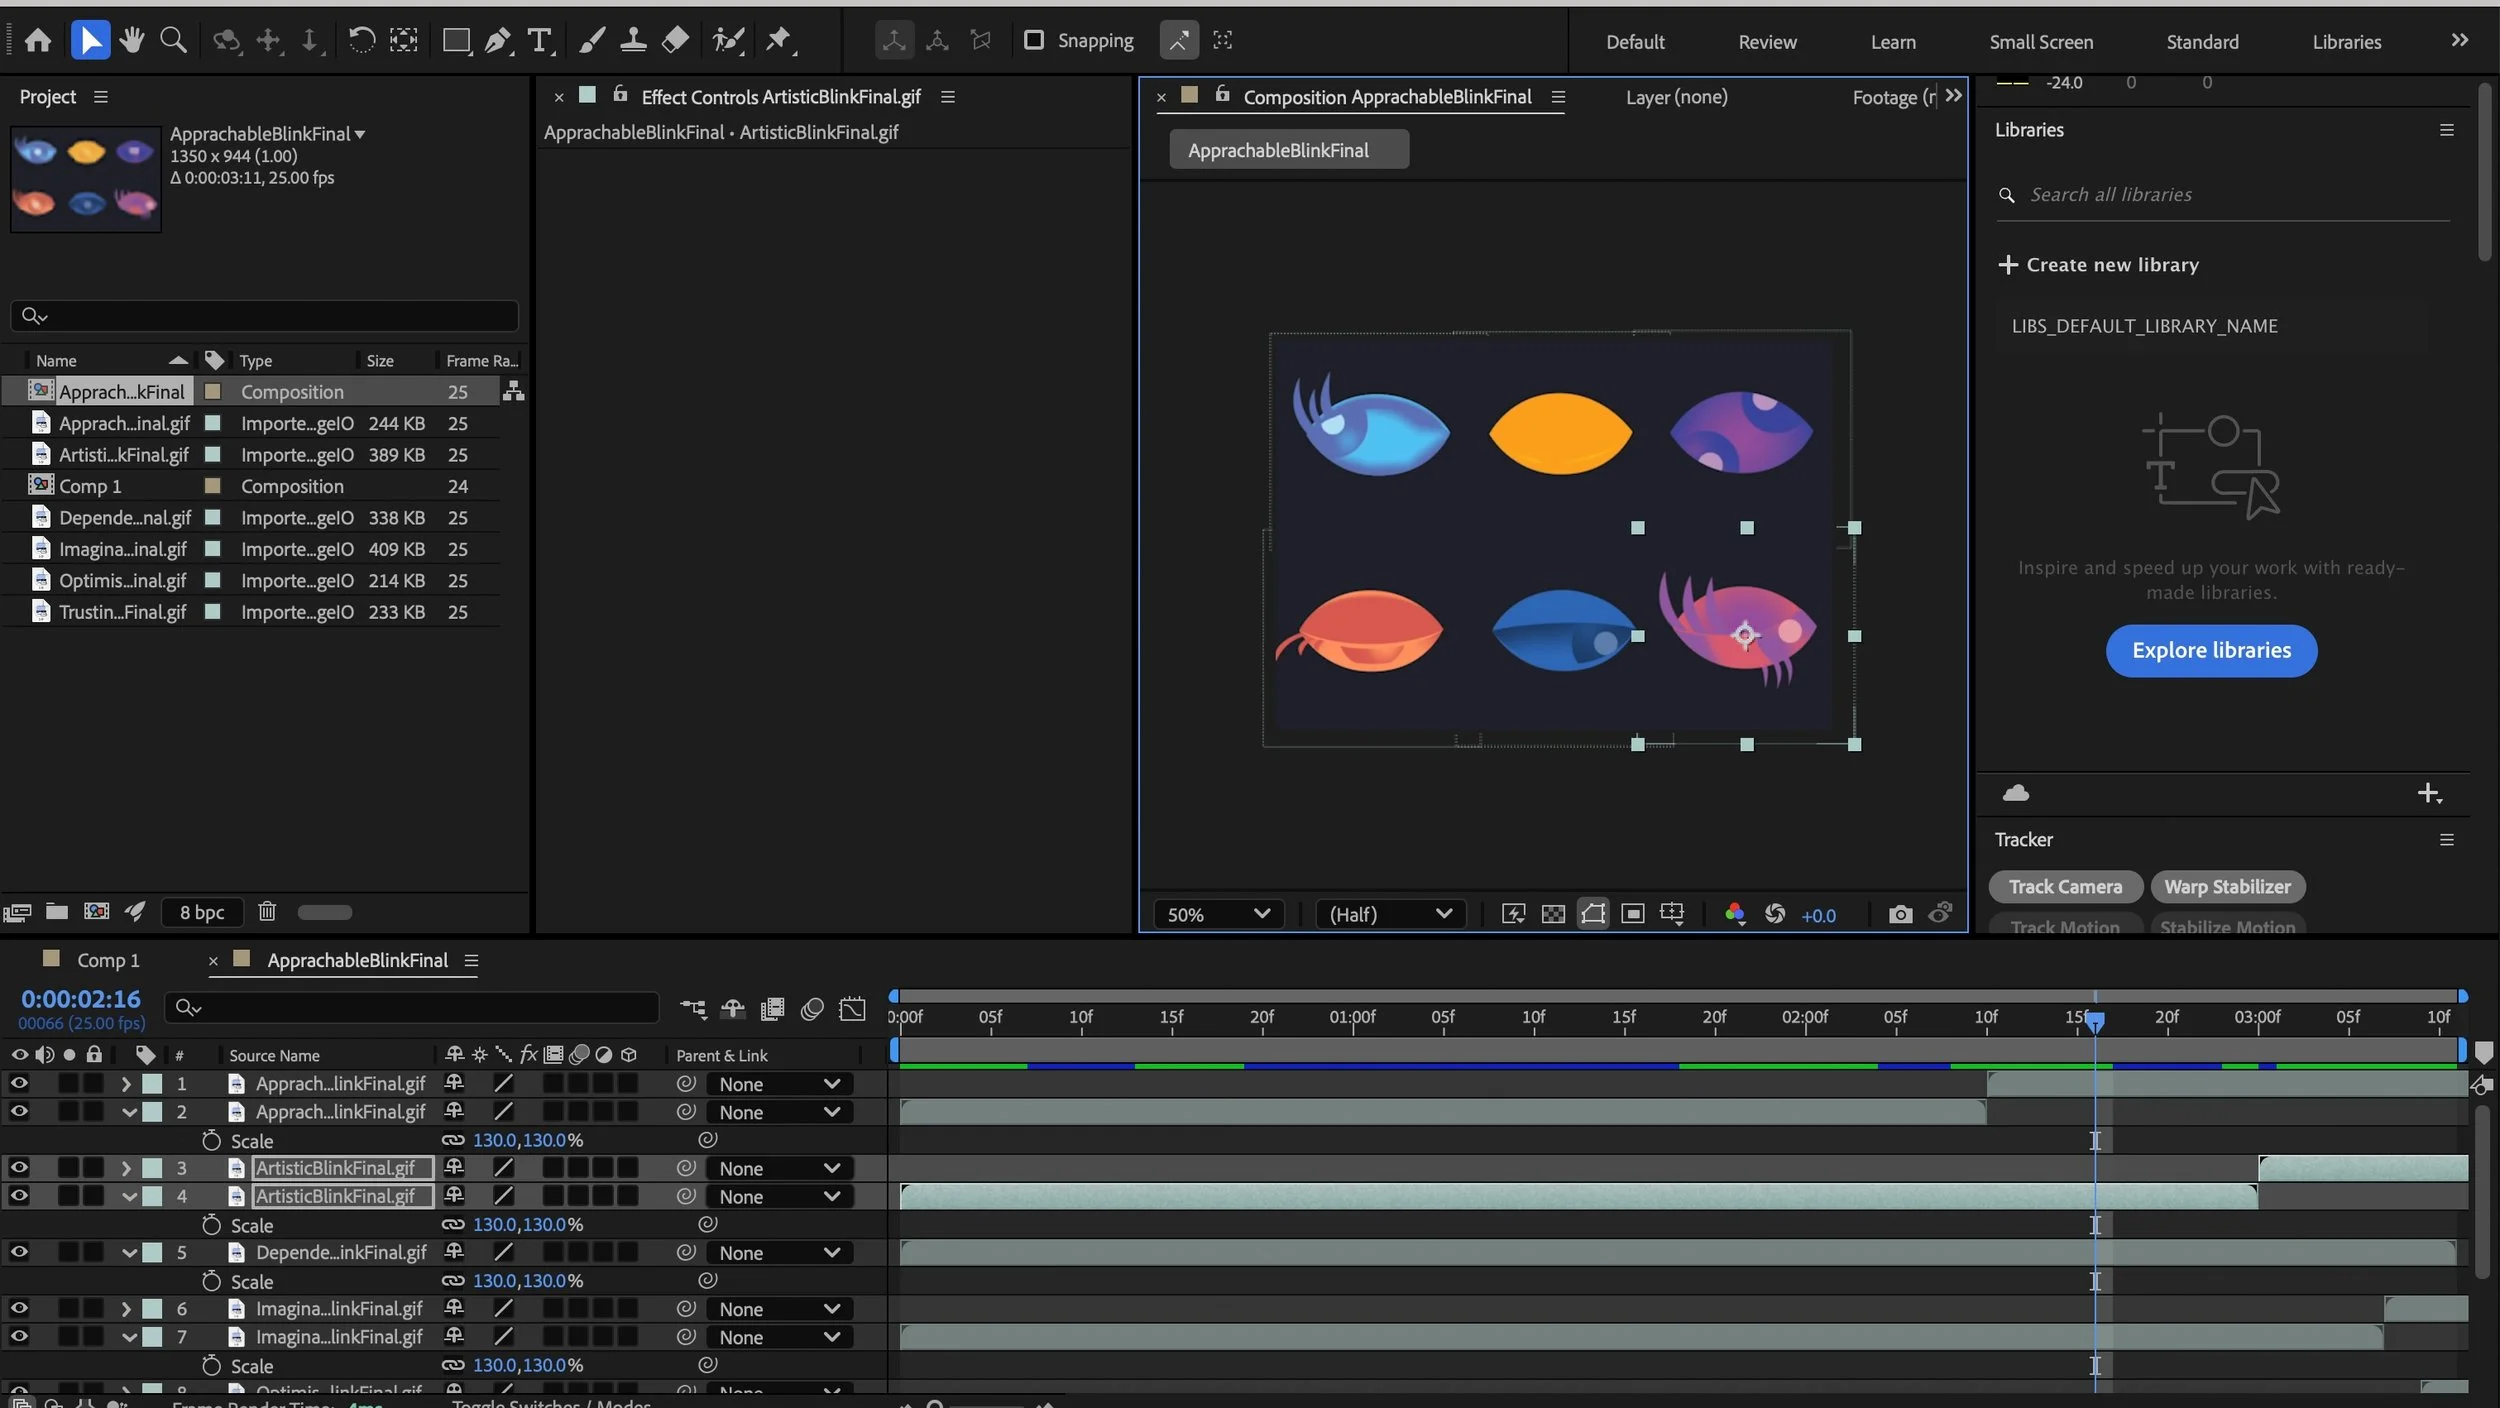The image size is (2500, 1408).
Task: Hide layer 5 Depende...inkFinal.gif with eye icon
Action: (x=19, y=1252)
